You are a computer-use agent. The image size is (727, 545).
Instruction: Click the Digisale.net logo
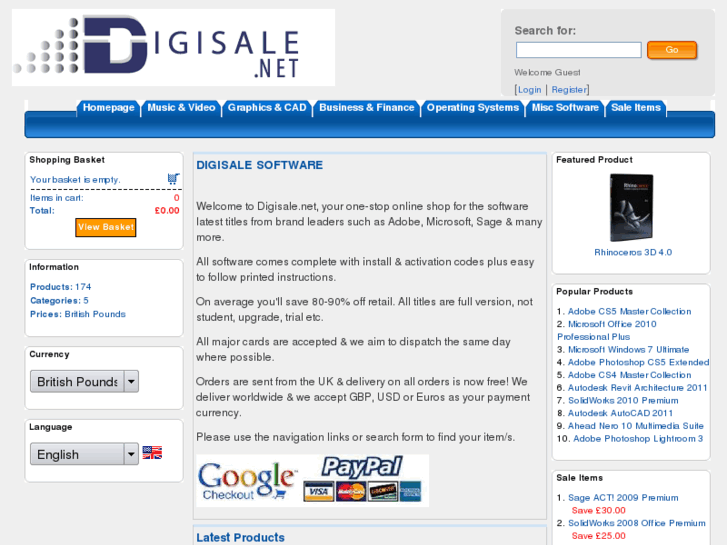[173, 47]
